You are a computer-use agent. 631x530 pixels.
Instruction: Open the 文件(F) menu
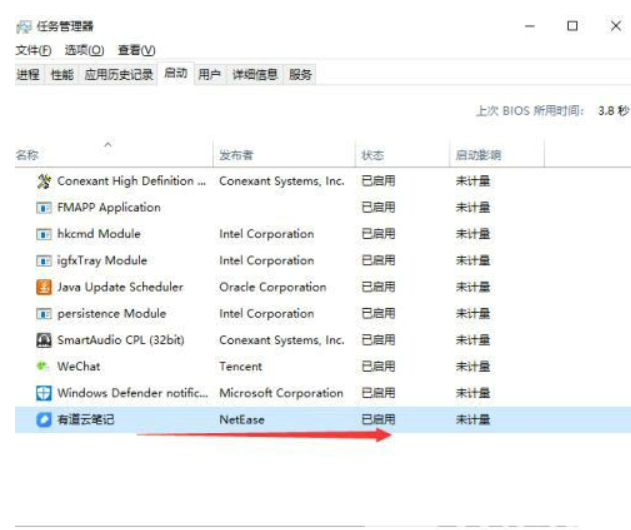point(33,50)
